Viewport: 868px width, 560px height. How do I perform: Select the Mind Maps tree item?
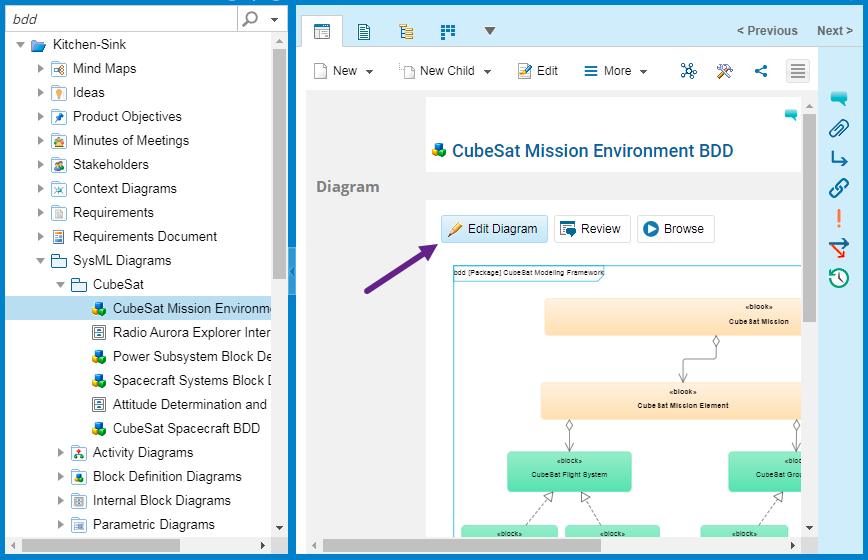point(105,69)
